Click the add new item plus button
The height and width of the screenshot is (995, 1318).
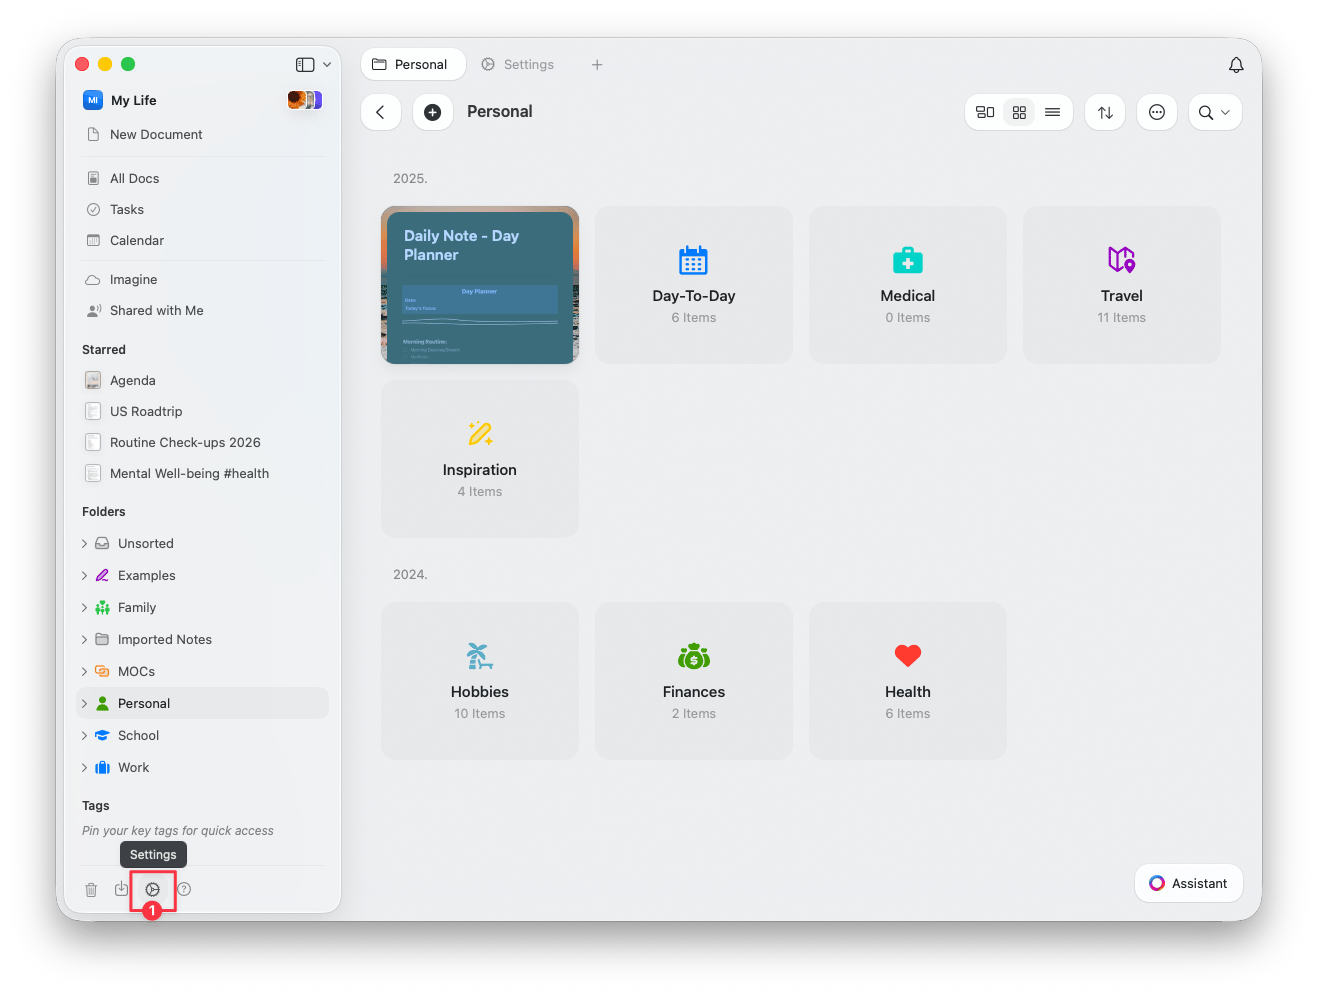[432, 112]
